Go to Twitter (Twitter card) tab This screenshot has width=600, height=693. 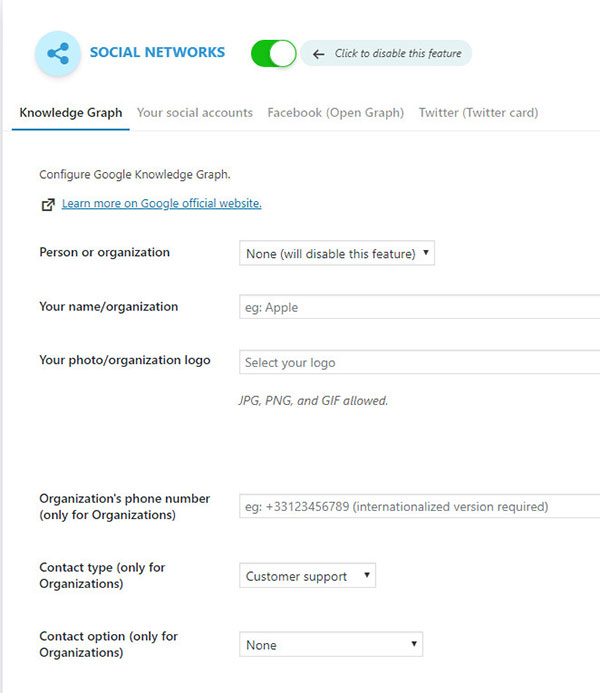[478, 113]
